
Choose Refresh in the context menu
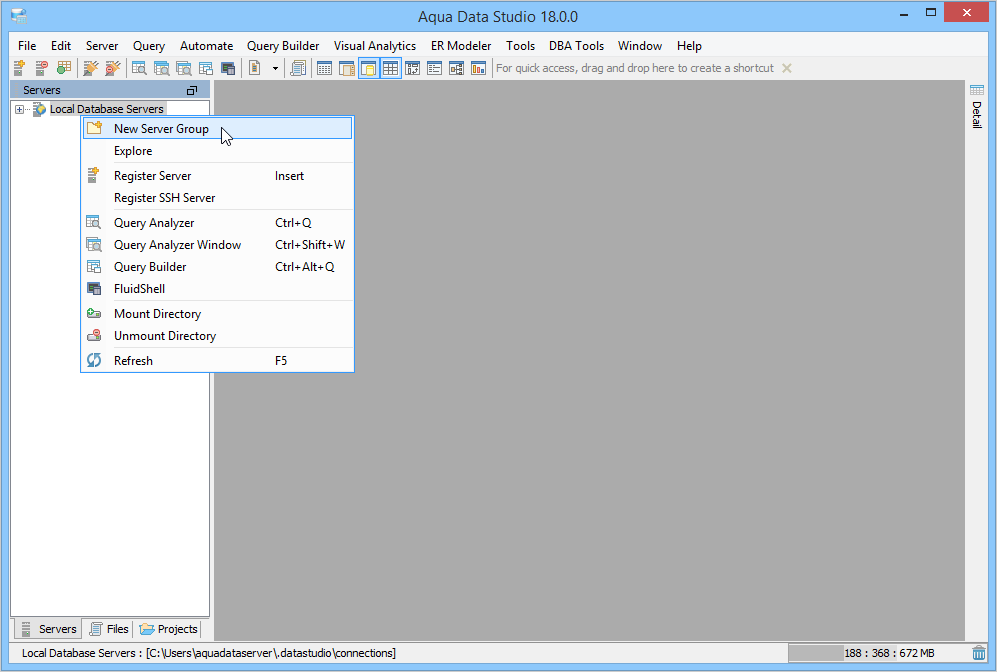click(x=217, y=360)
